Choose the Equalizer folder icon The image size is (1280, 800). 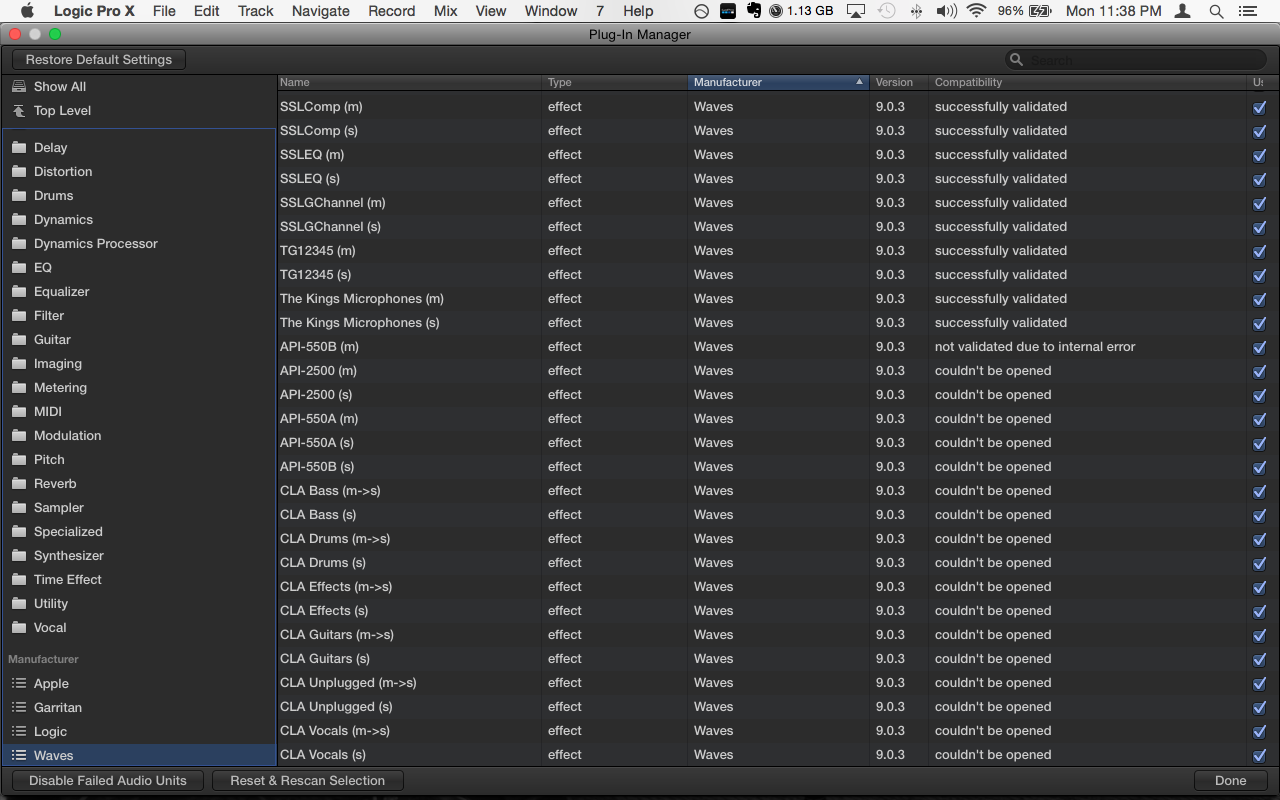click(19, 291)
